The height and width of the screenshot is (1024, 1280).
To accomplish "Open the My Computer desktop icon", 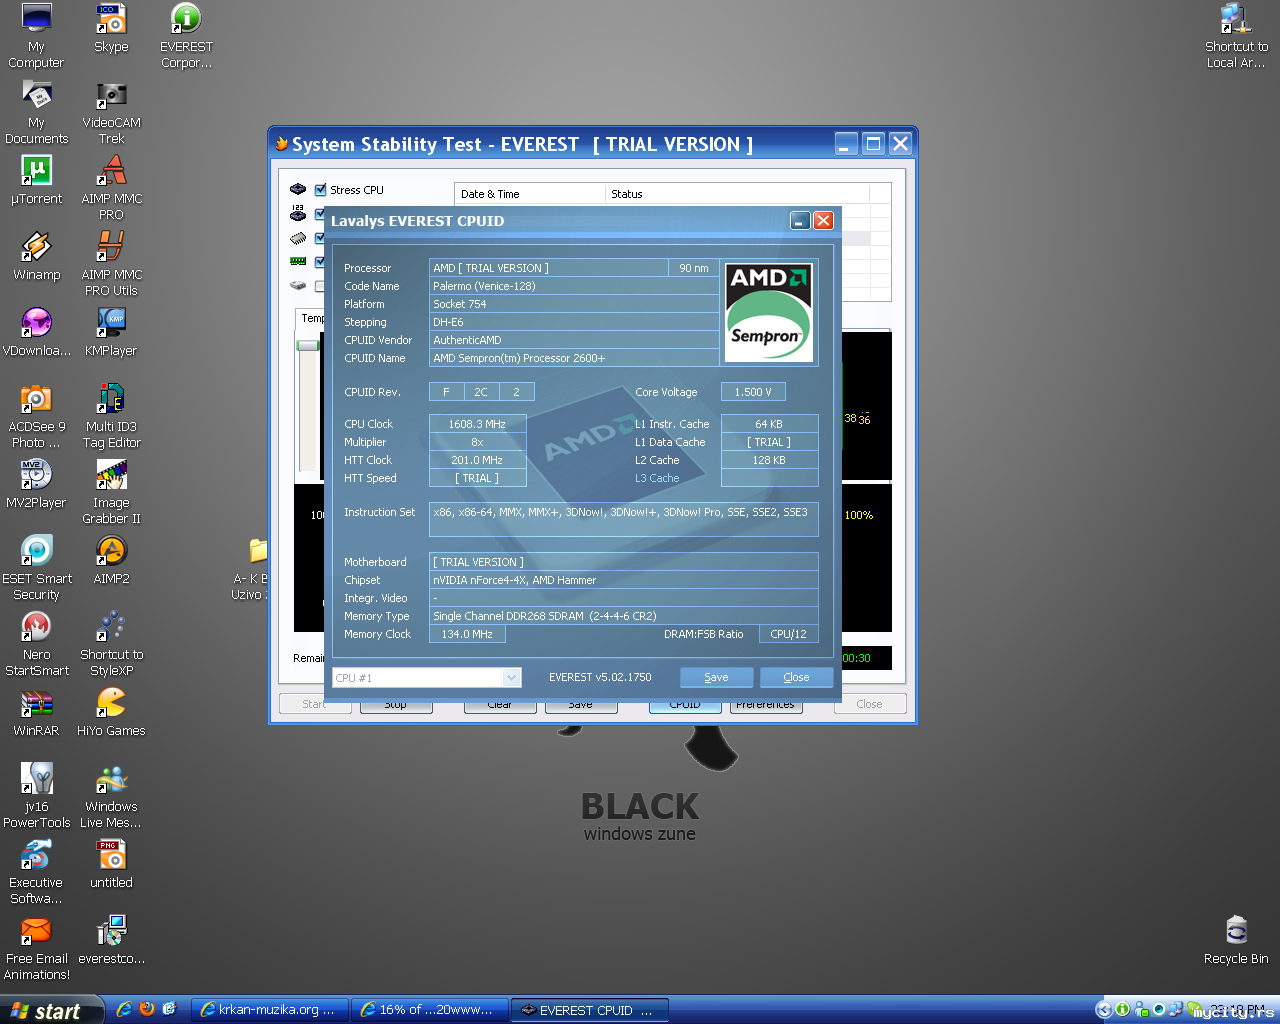I will click(36, 36).
